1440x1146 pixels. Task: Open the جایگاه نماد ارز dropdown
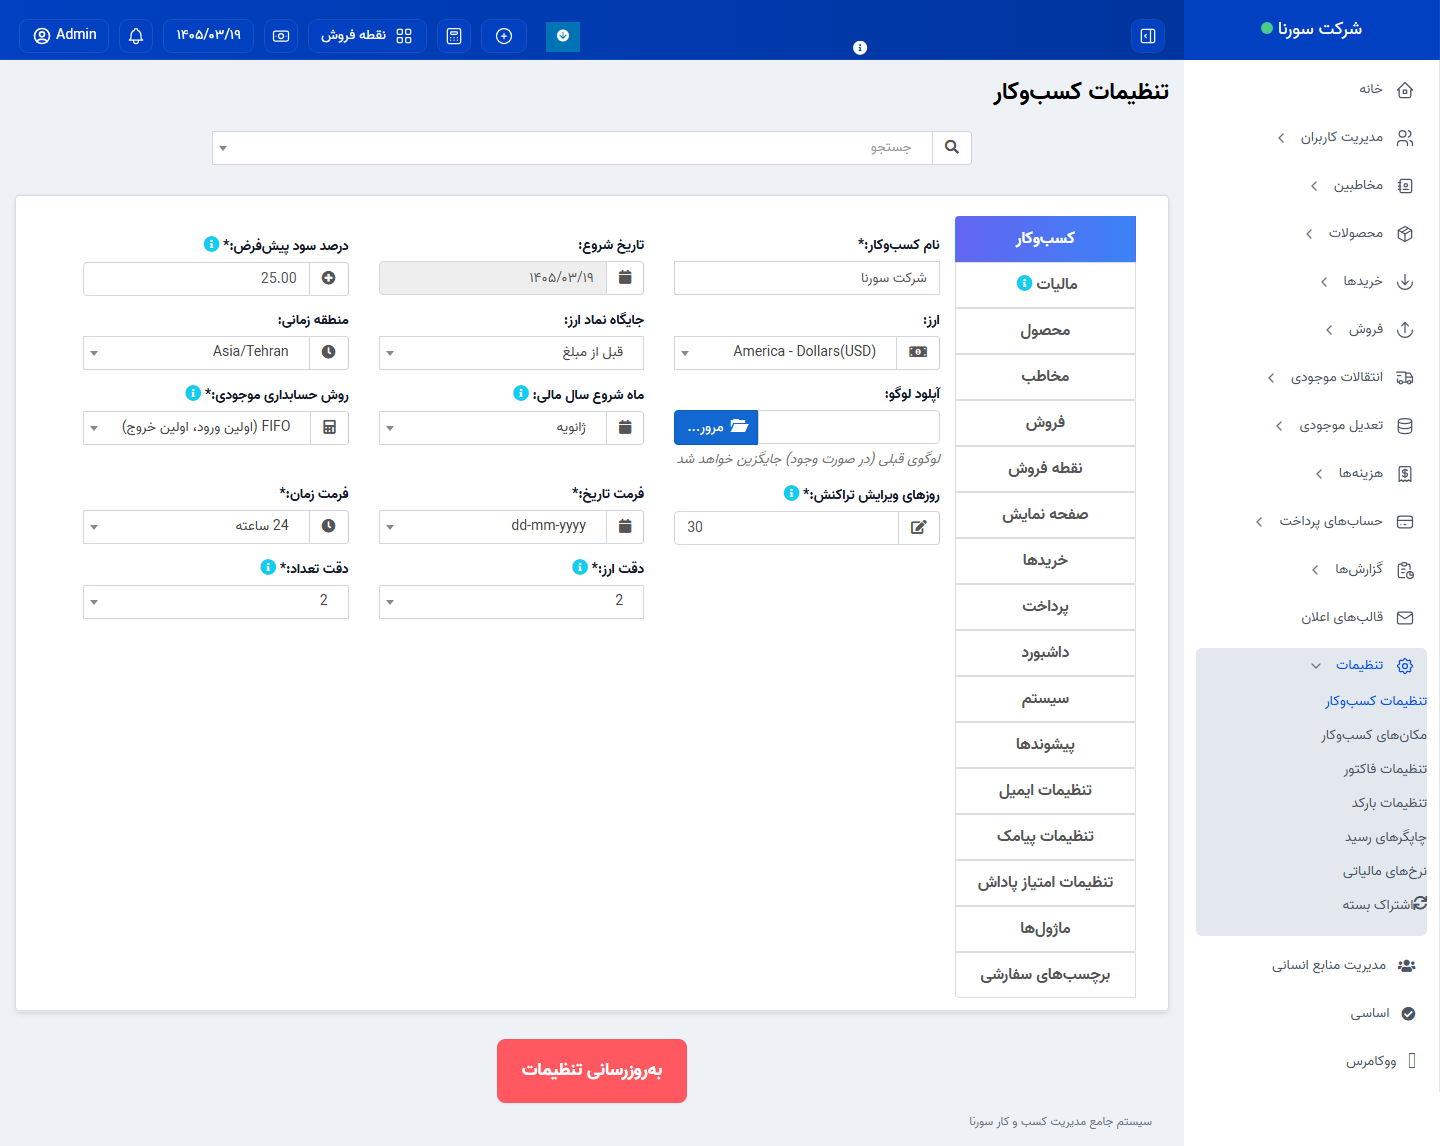pyautogui.click(x=511, y=352)
